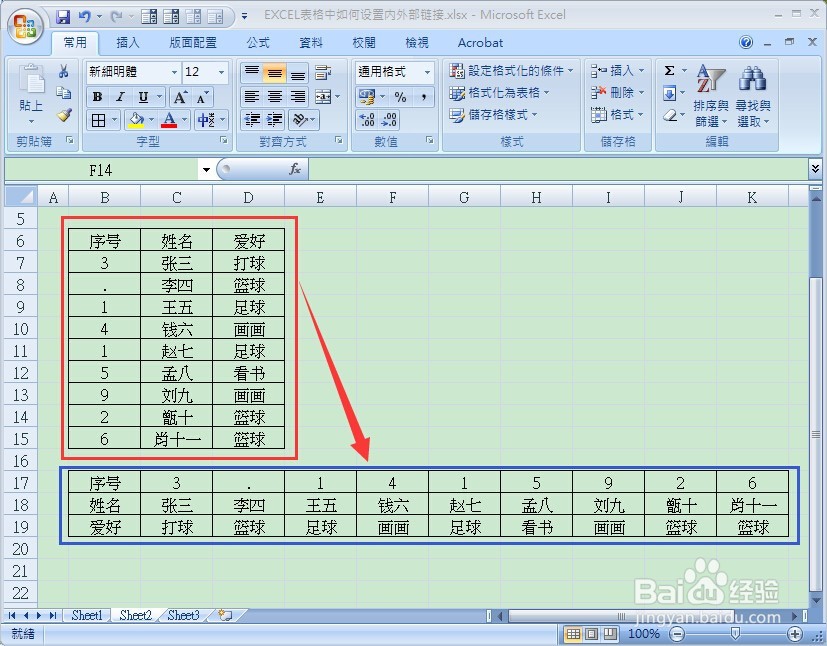Viewport: 827px width, 646px height.
Task: Toggle Bold formatting on selected cell
Action: click(97, 97)
